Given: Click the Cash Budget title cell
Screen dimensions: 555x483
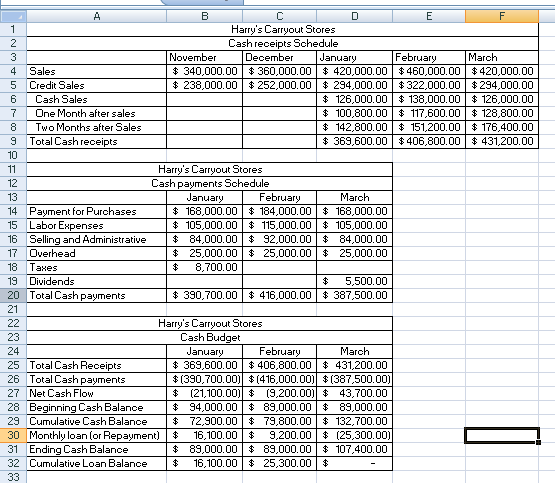Looking at the screenshot, I should pos(210,337).
